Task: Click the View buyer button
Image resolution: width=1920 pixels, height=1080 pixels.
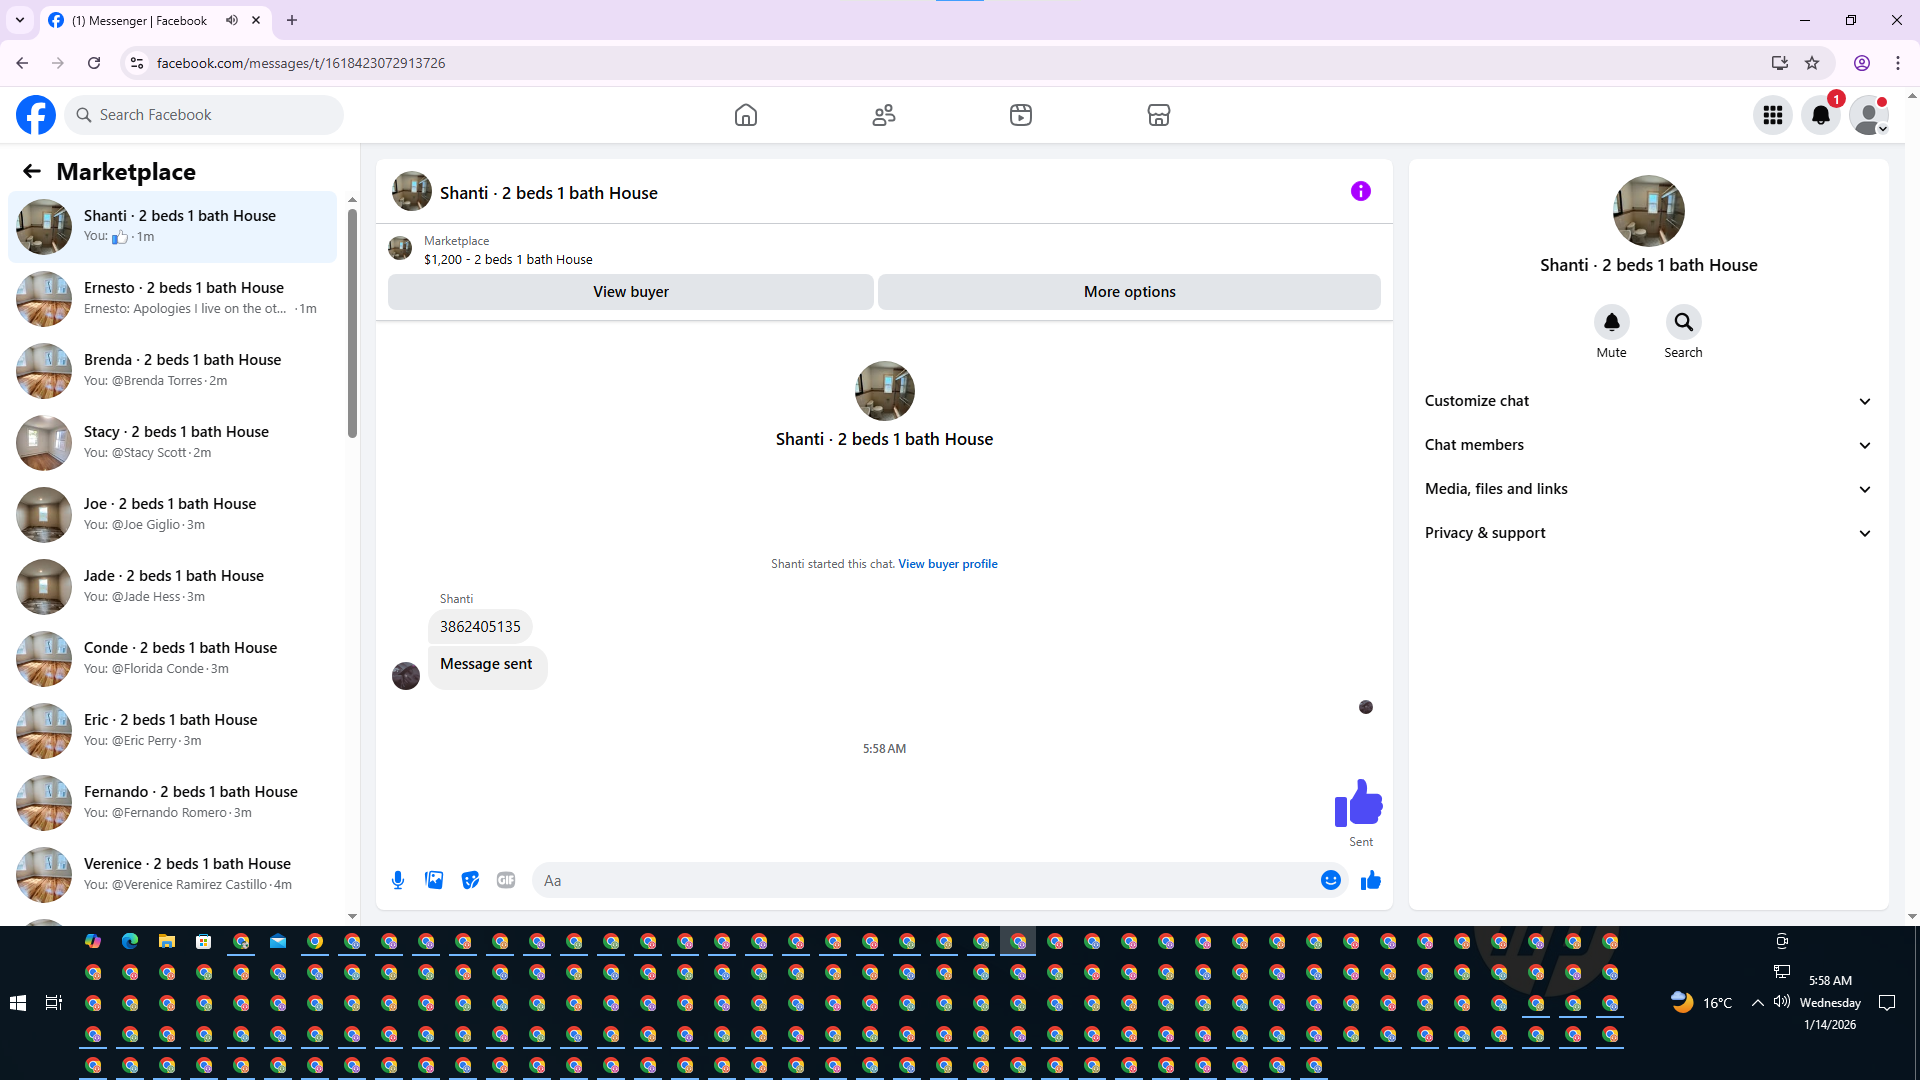Action: point(630,292)
